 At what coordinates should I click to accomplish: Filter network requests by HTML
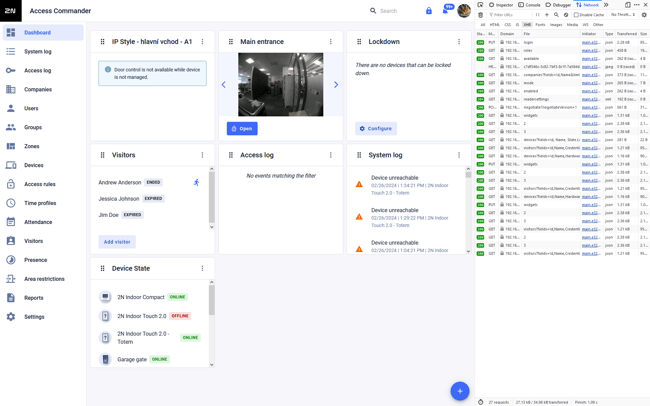(x=495, y=24)
